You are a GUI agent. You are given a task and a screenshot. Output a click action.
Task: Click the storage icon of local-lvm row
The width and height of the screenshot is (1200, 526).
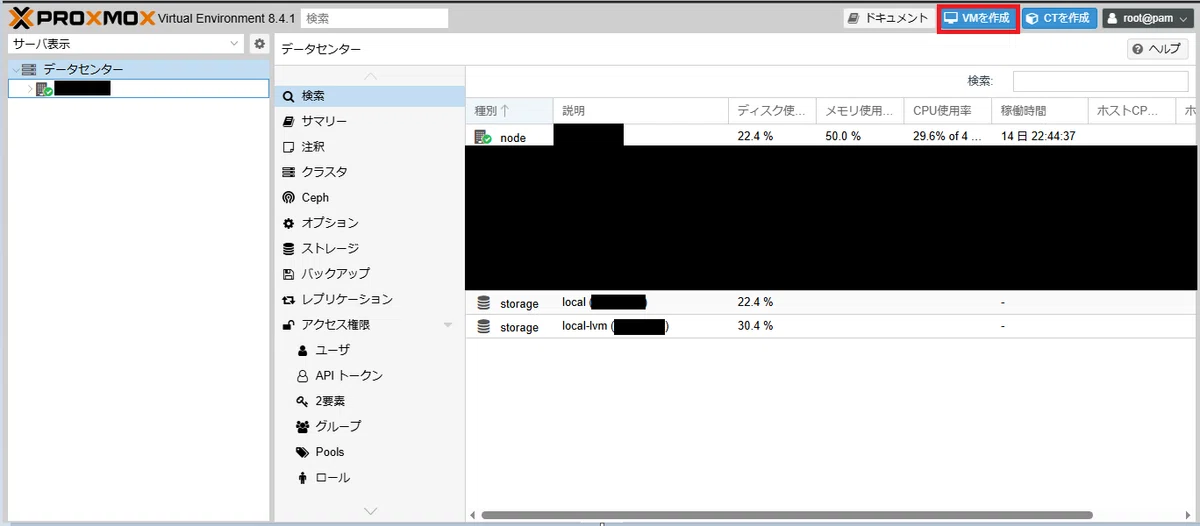(x=484, y=327)
